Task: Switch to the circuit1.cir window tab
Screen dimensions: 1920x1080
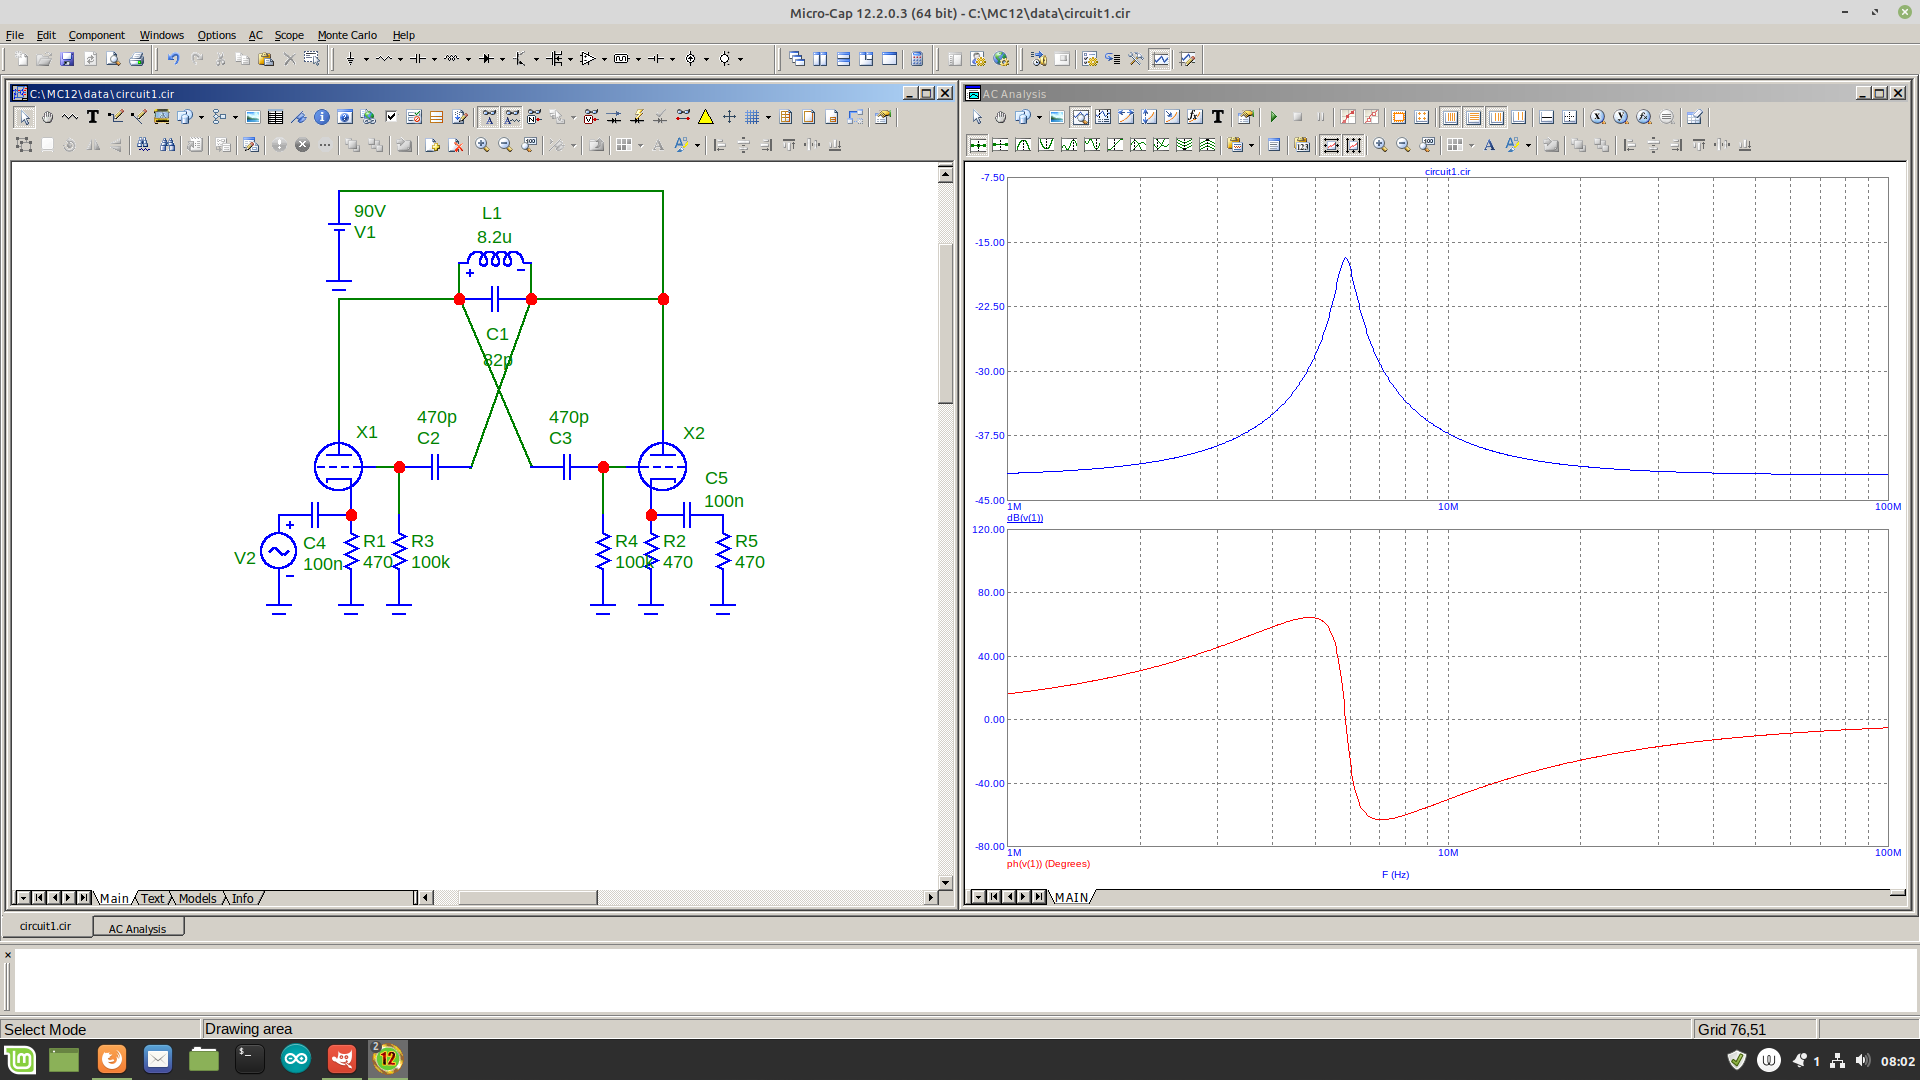Action: [x=46, y=926]
